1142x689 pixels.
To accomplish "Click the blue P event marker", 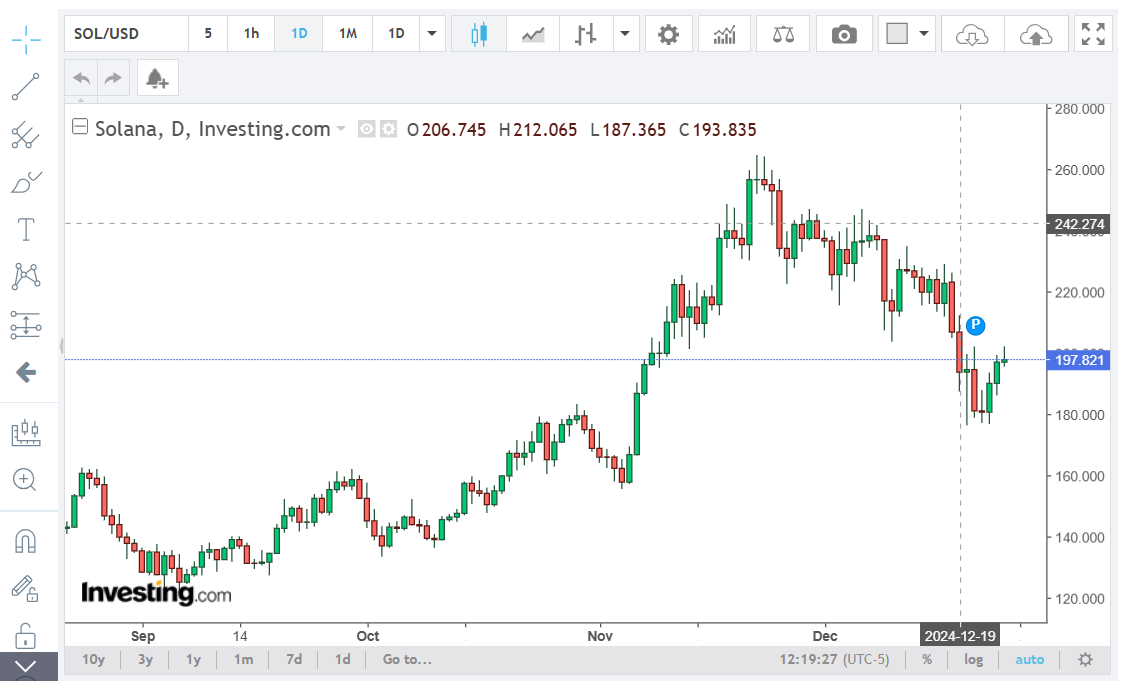I will [975, 326].
